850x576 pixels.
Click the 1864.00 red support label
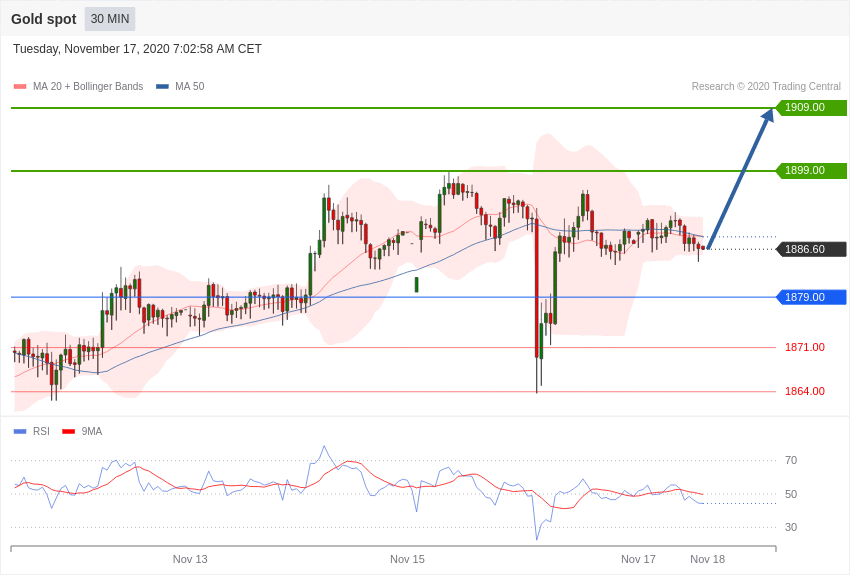(x=804, y=391)
